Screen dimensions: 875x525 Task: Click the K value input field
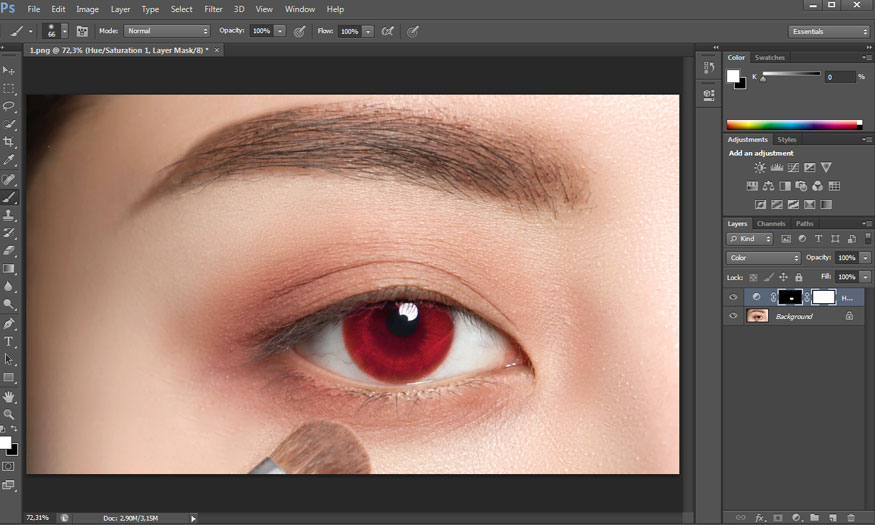[840, 77]
